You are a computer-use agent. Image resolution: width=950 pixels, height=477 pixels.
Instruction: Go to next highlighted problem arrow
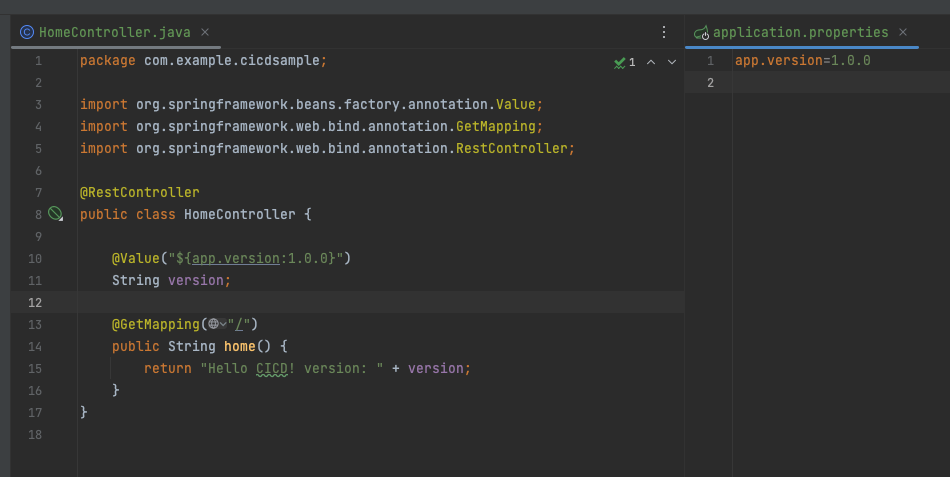(672, 62)
